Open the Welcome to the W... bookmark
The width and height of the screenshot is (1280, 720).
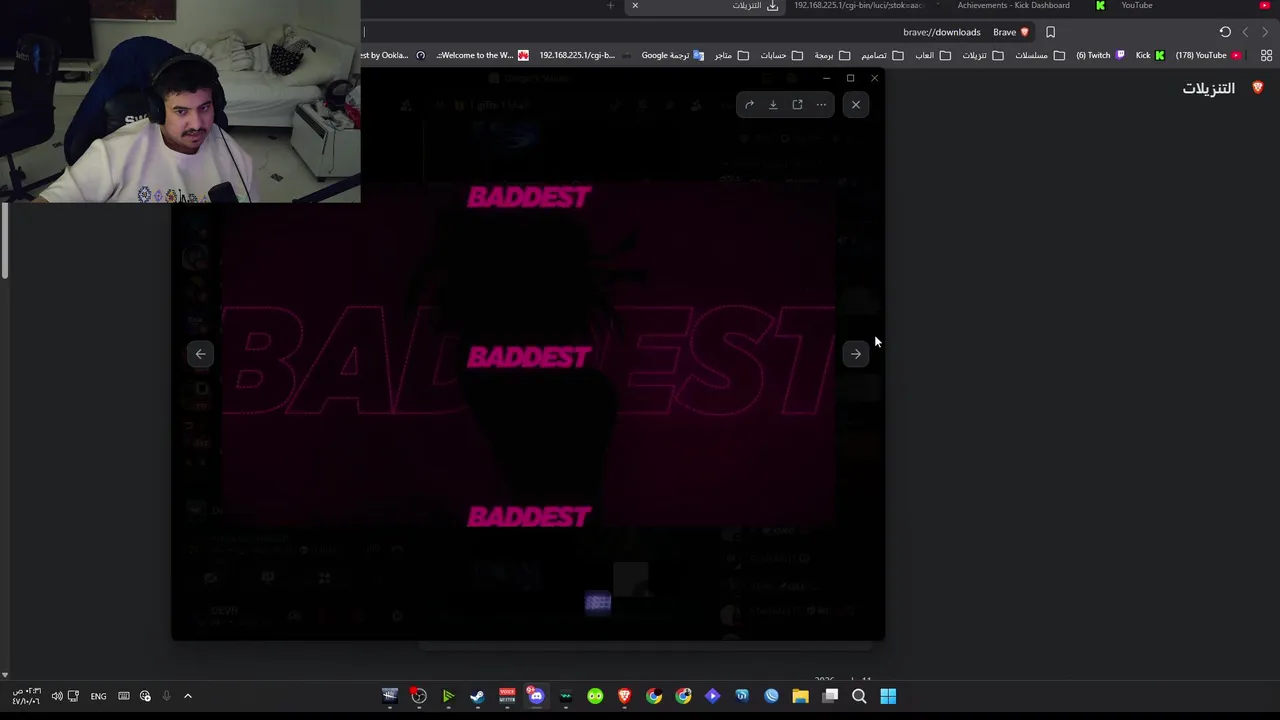click(482, 55)
